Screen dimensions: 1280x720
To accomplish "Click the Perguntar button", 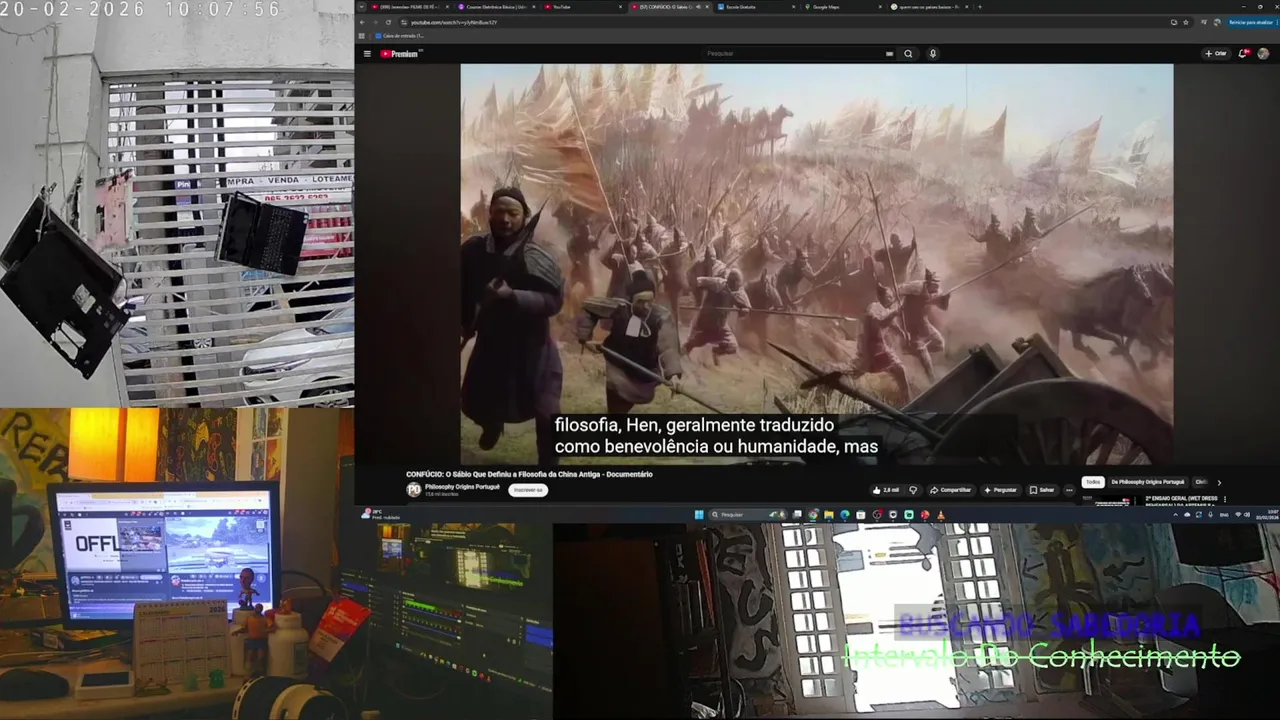I will (1000, 490).
